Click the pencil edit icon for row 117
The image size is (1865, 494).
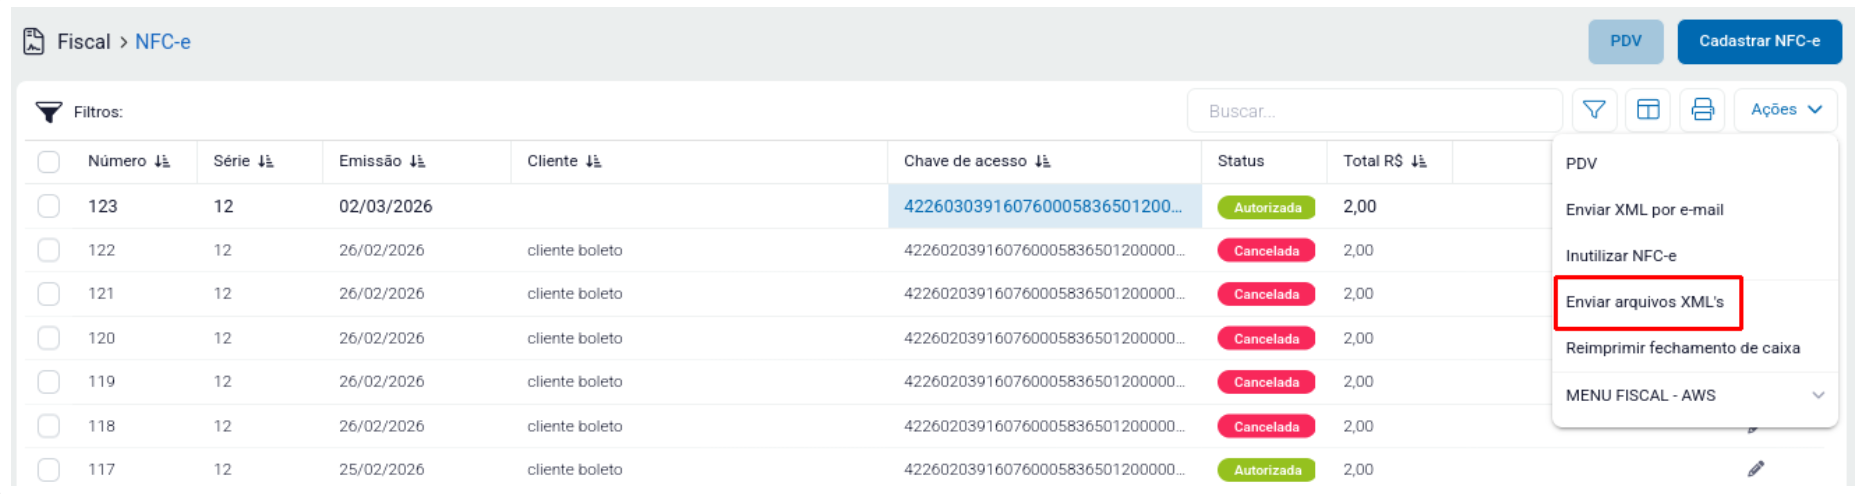click(1756, 469)
